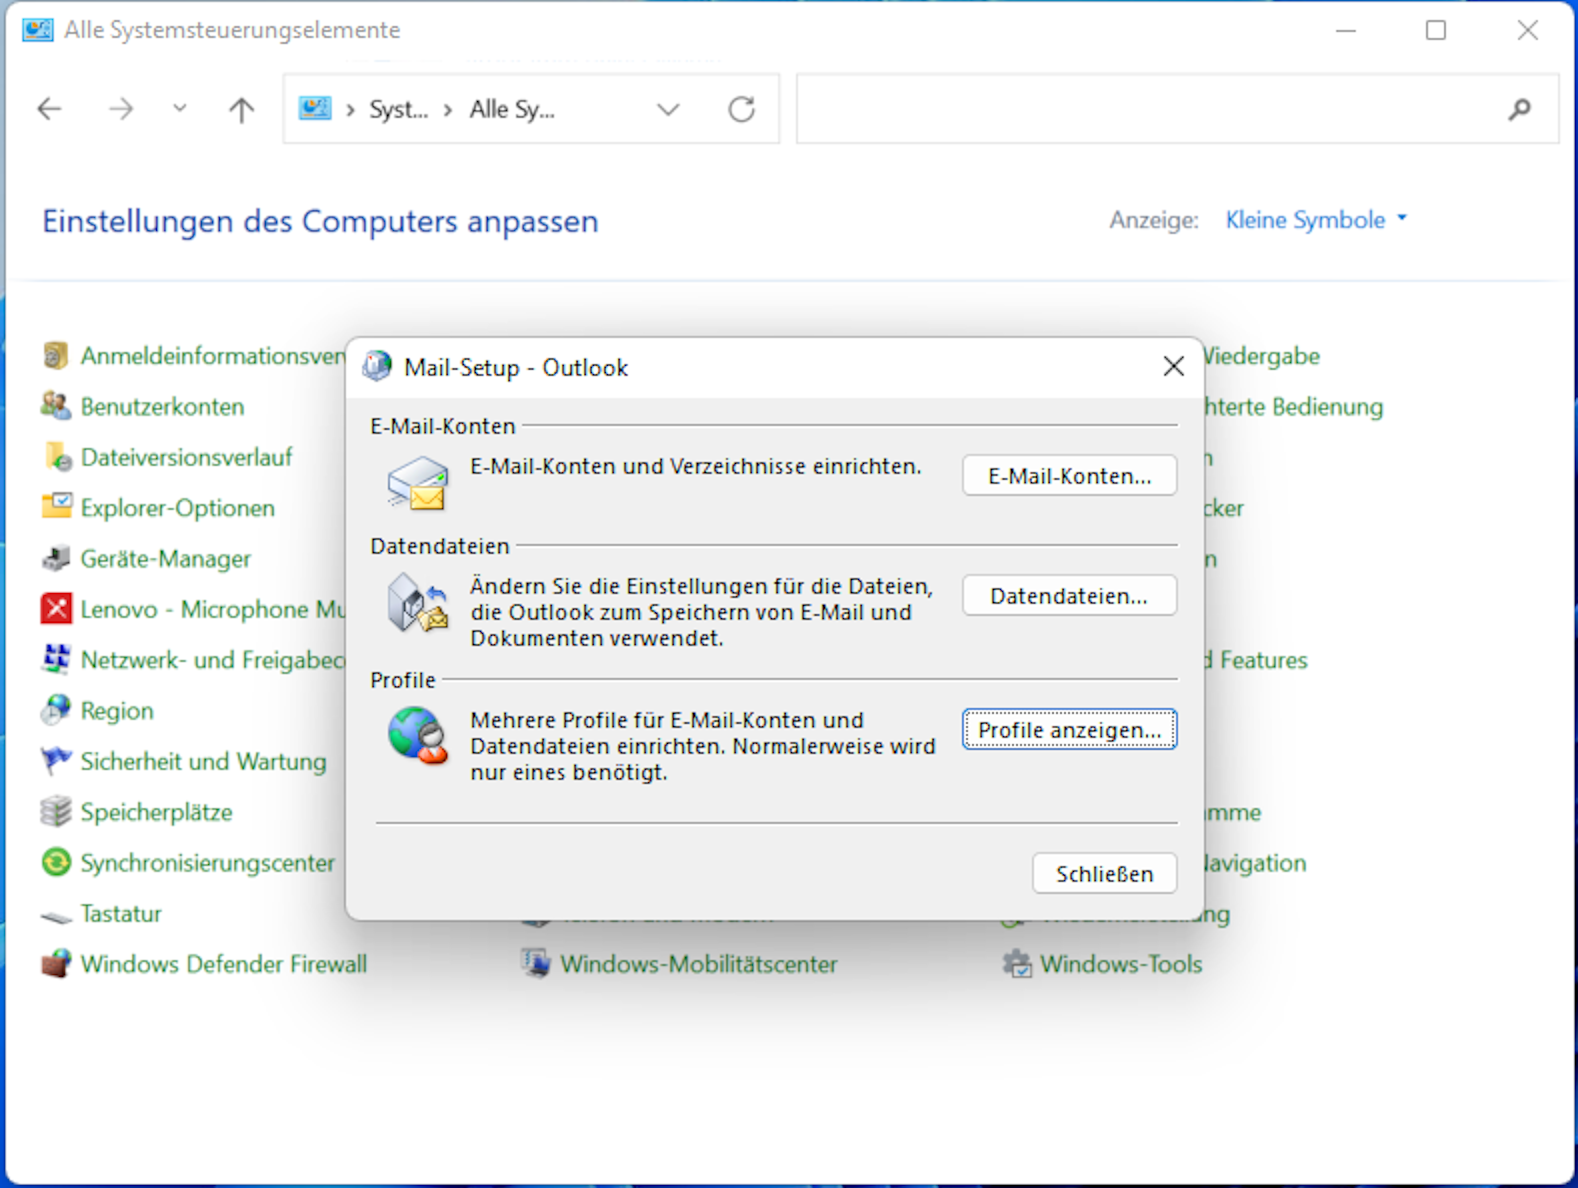This screenshot has height=1188, width=1578.
Task: Click the Alle Sy... breadcrumb segment
Action: pos(512,109)
